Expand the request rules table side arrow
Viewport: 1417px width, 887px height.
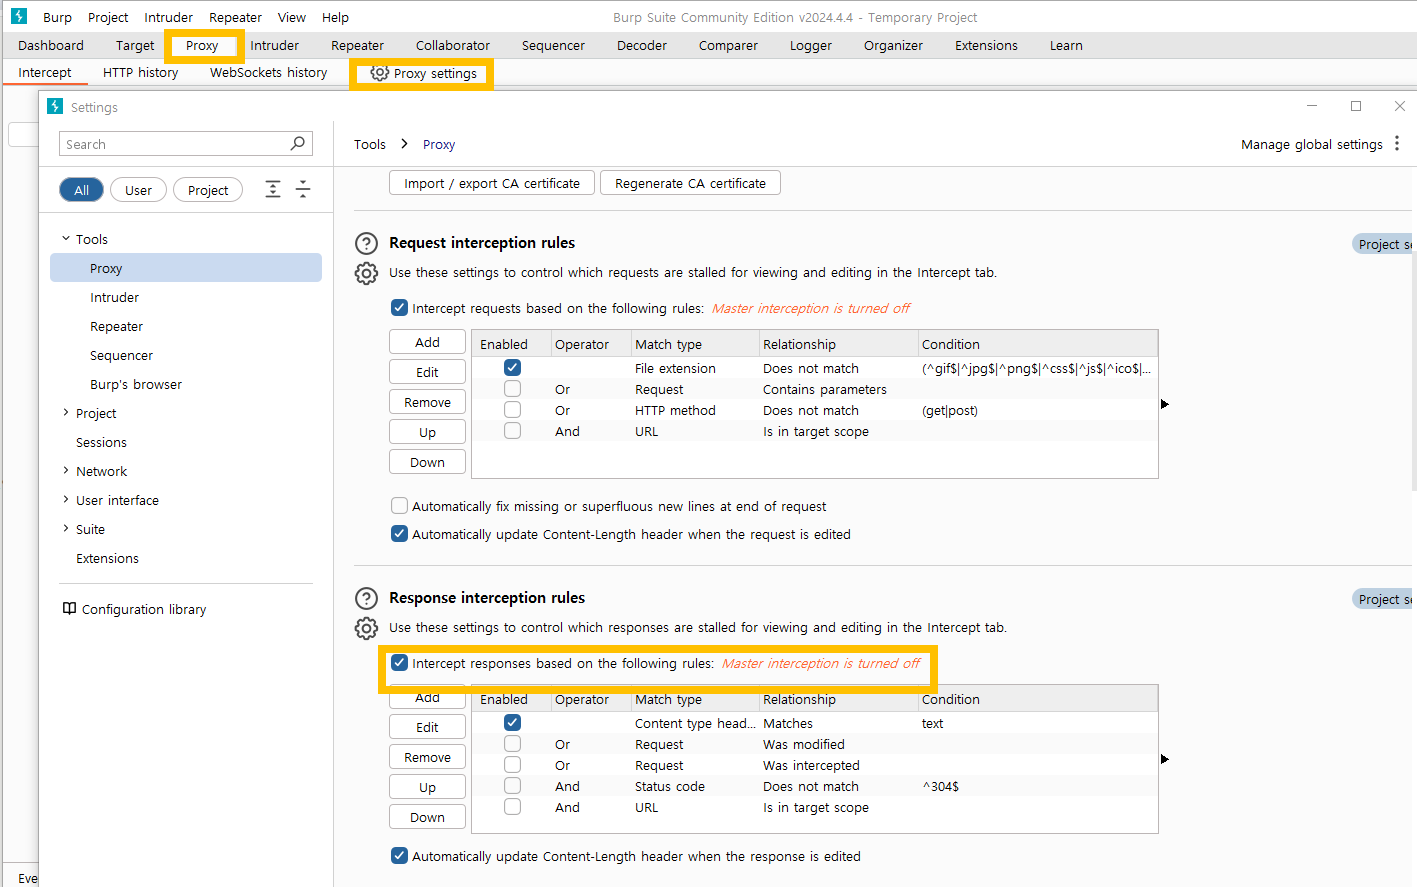coord(1164,404)
